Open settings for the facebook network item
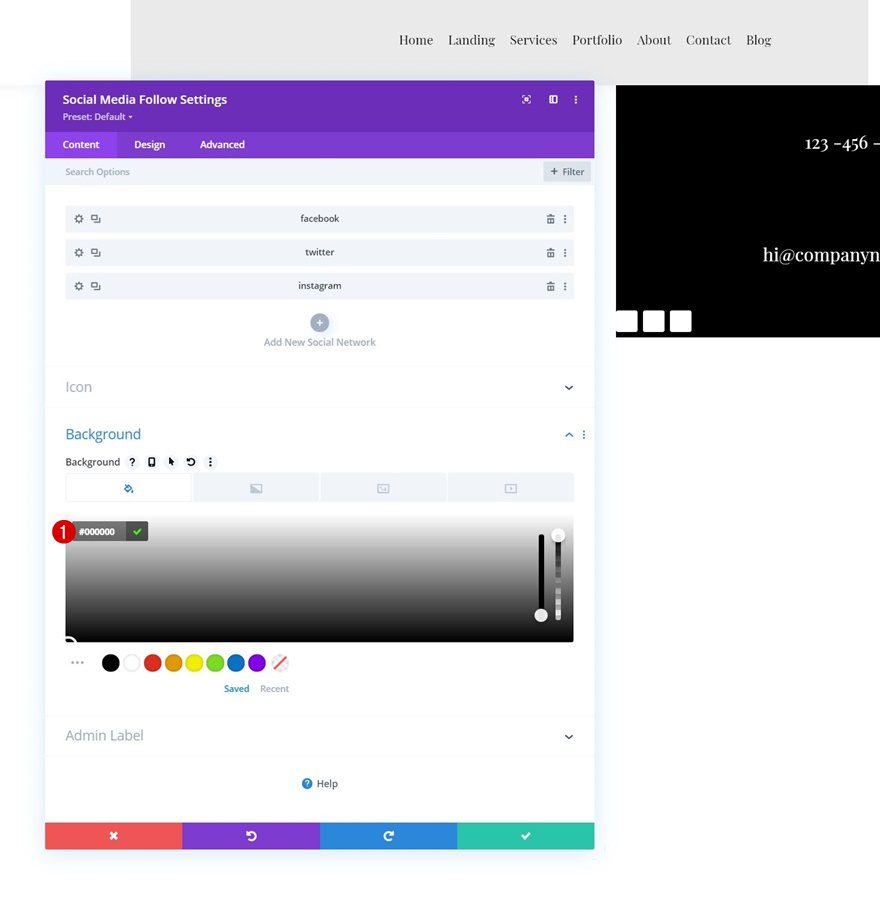Image resolution: width=880 pixels, height=902 pixels. click(78, 218)
